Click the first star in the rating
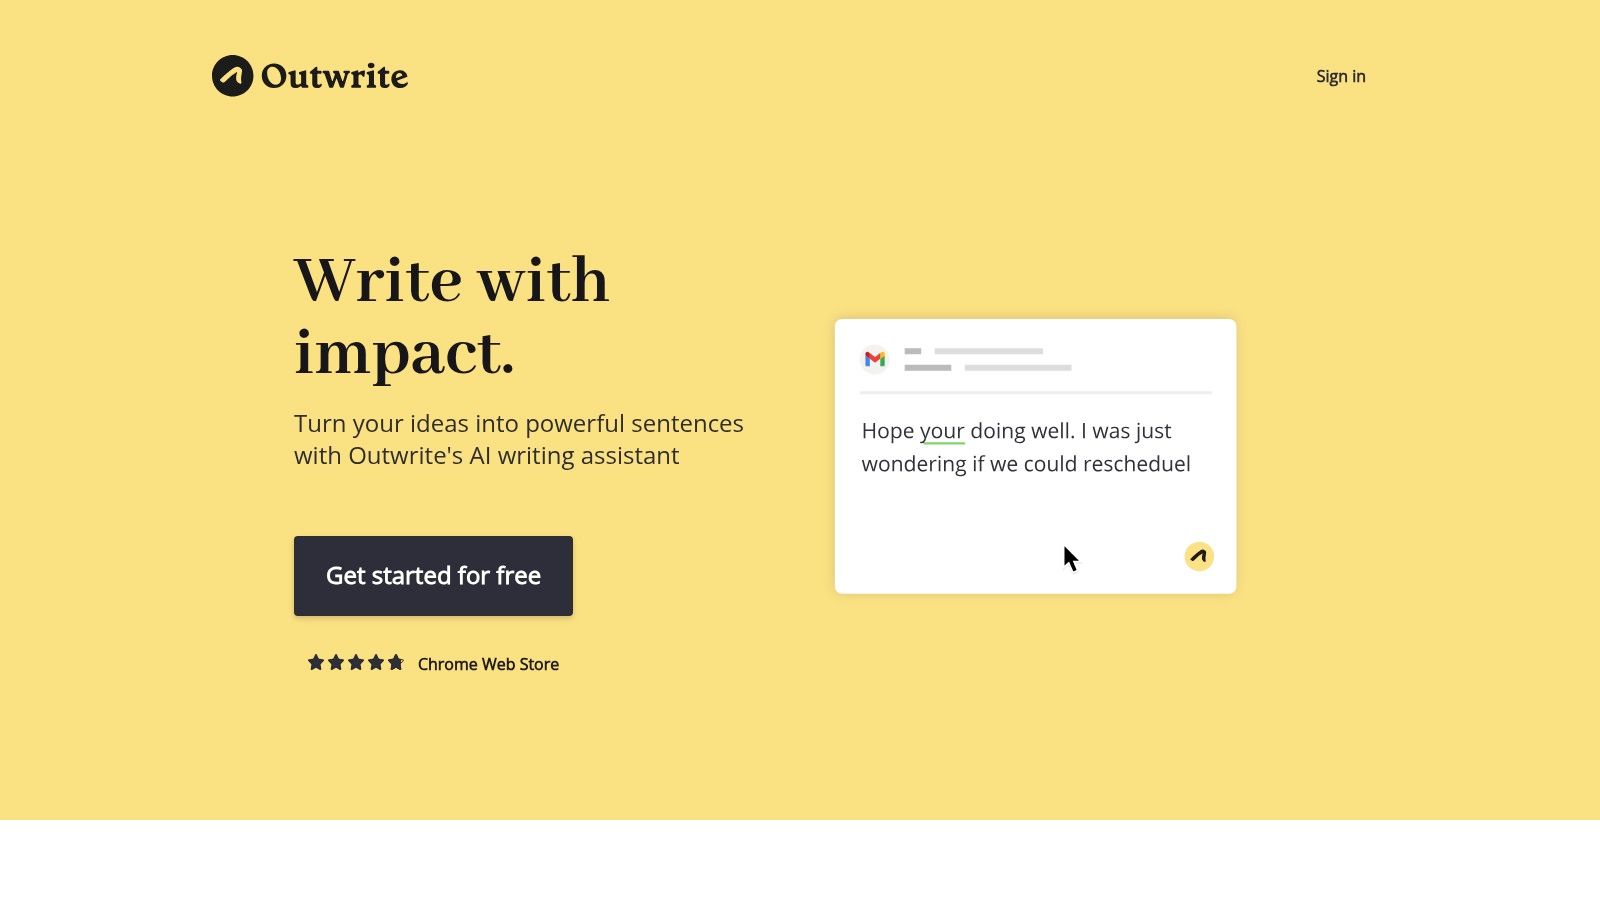The width and height of the screenshot is (1600, 900). (316, 662)
